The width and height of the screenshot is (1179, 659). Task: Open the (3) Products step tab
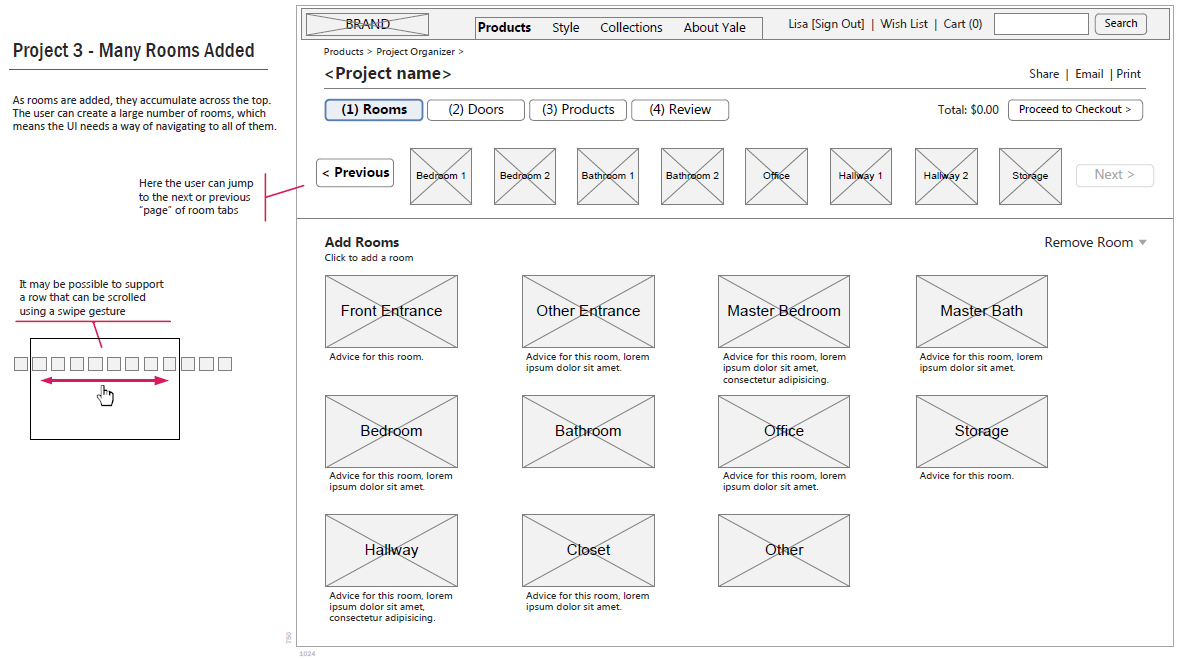(x=578, y=110)
